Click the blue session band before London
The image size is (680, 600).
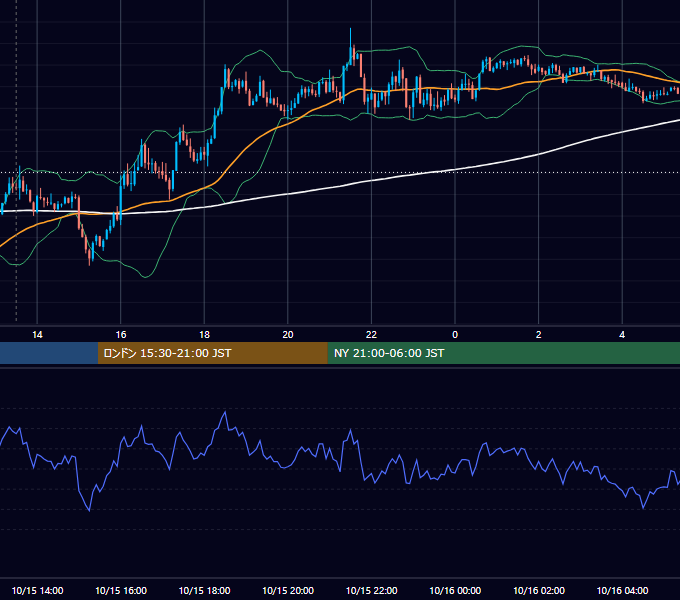[x=49, y=353]
